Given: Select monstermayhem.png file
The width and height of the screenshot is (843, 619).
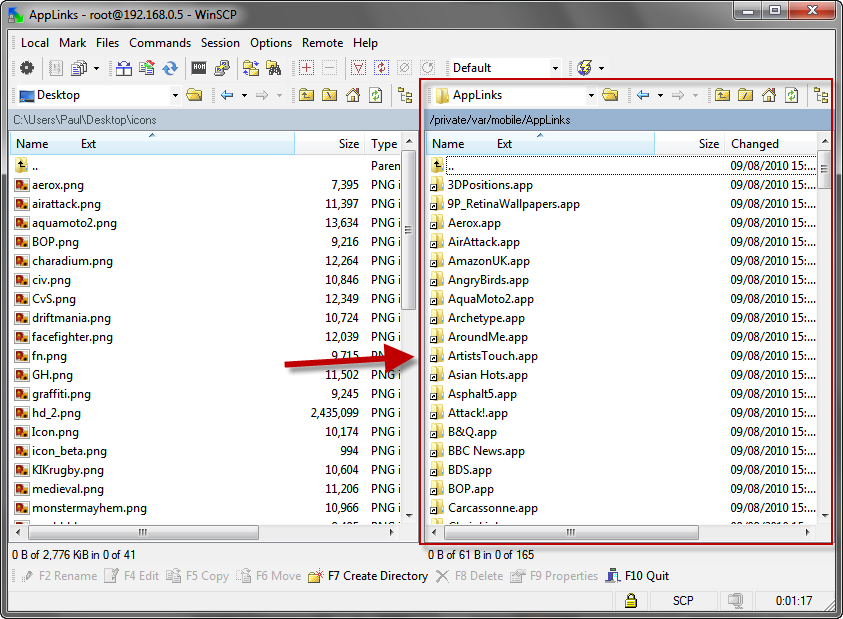Looking at the screenshot, I should pyautogui.click(x=89, y=508).
